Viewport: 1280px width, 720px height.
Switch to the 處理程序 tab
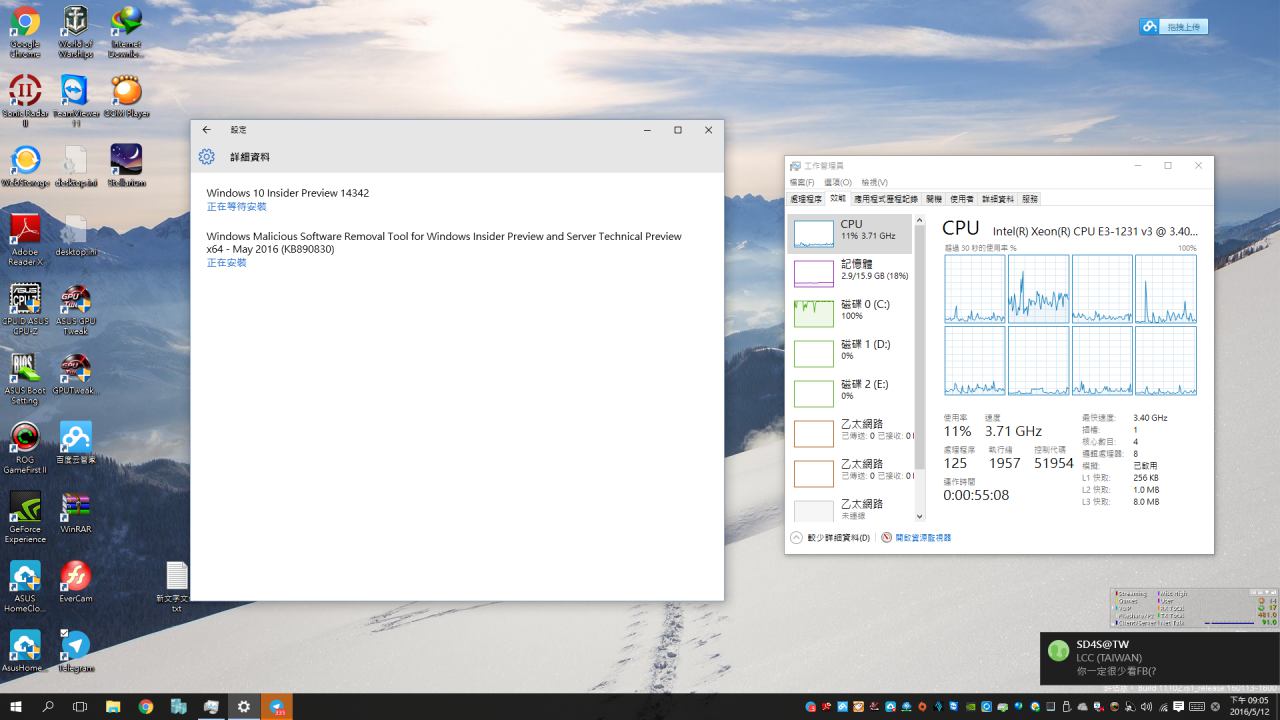tap(806, 199)
